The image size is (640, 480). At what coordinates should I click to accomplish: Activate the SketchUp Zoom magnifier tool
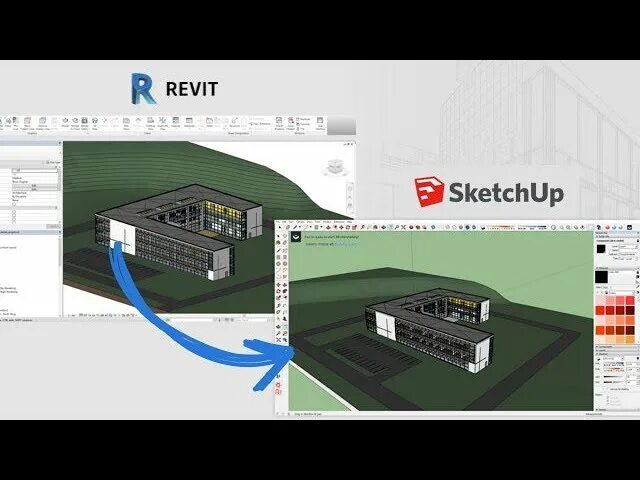pyautogui.click(x=397, y=227)
